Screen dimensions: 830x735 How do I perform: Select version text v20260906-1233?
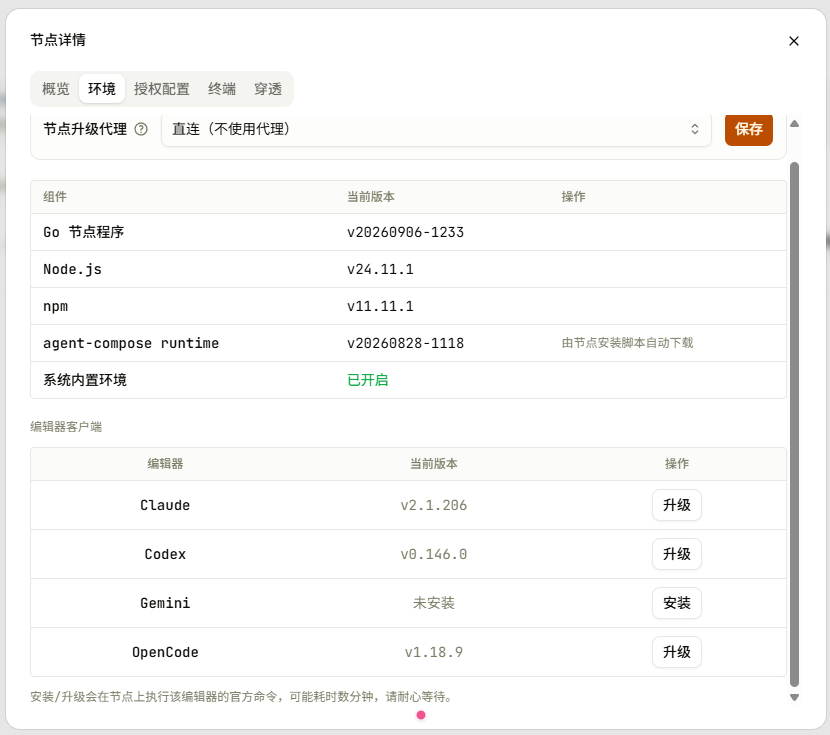(x=405, y=232)
